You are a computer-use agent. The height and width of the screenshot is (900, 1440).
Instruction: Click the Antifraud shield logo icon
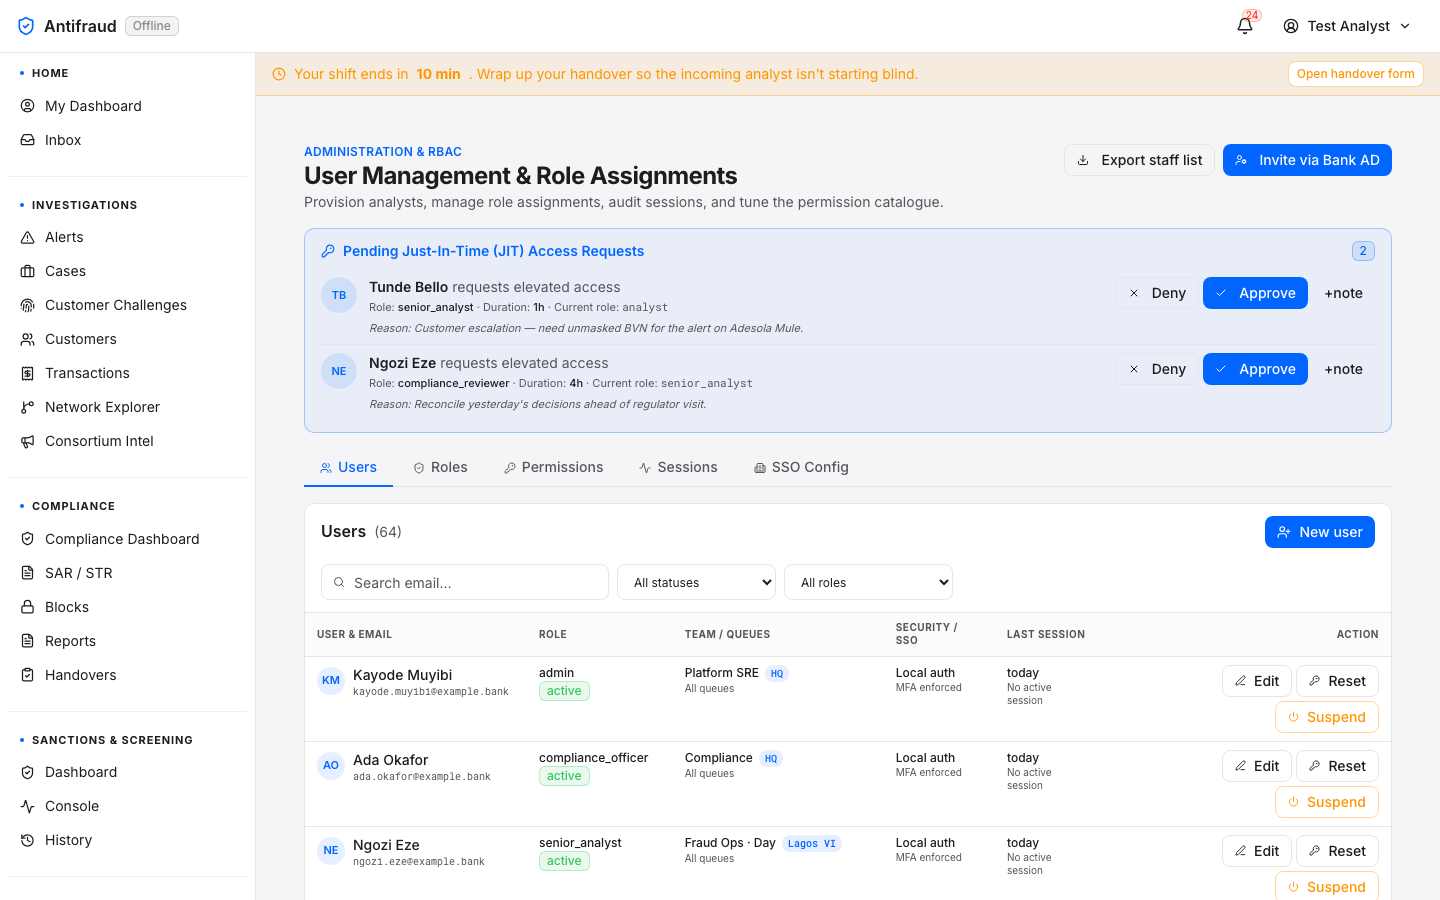[26, 26]
